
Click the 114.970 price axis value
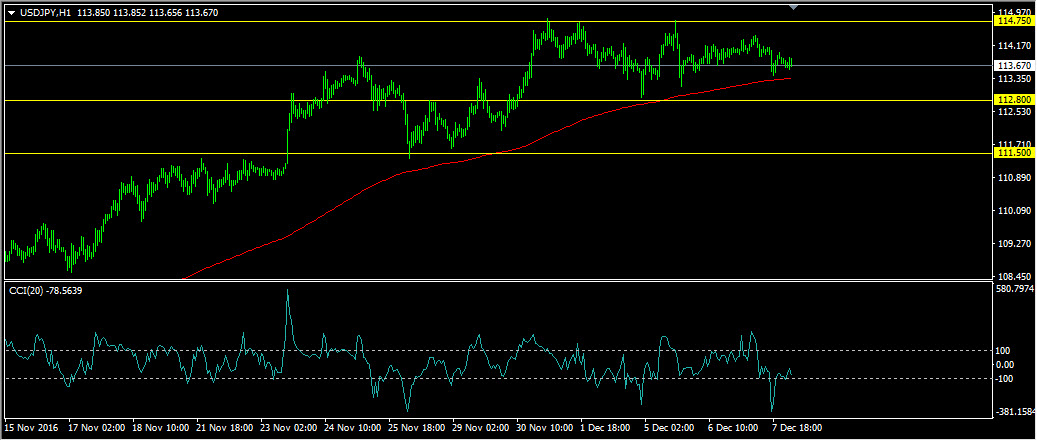tap(1015, 13)
